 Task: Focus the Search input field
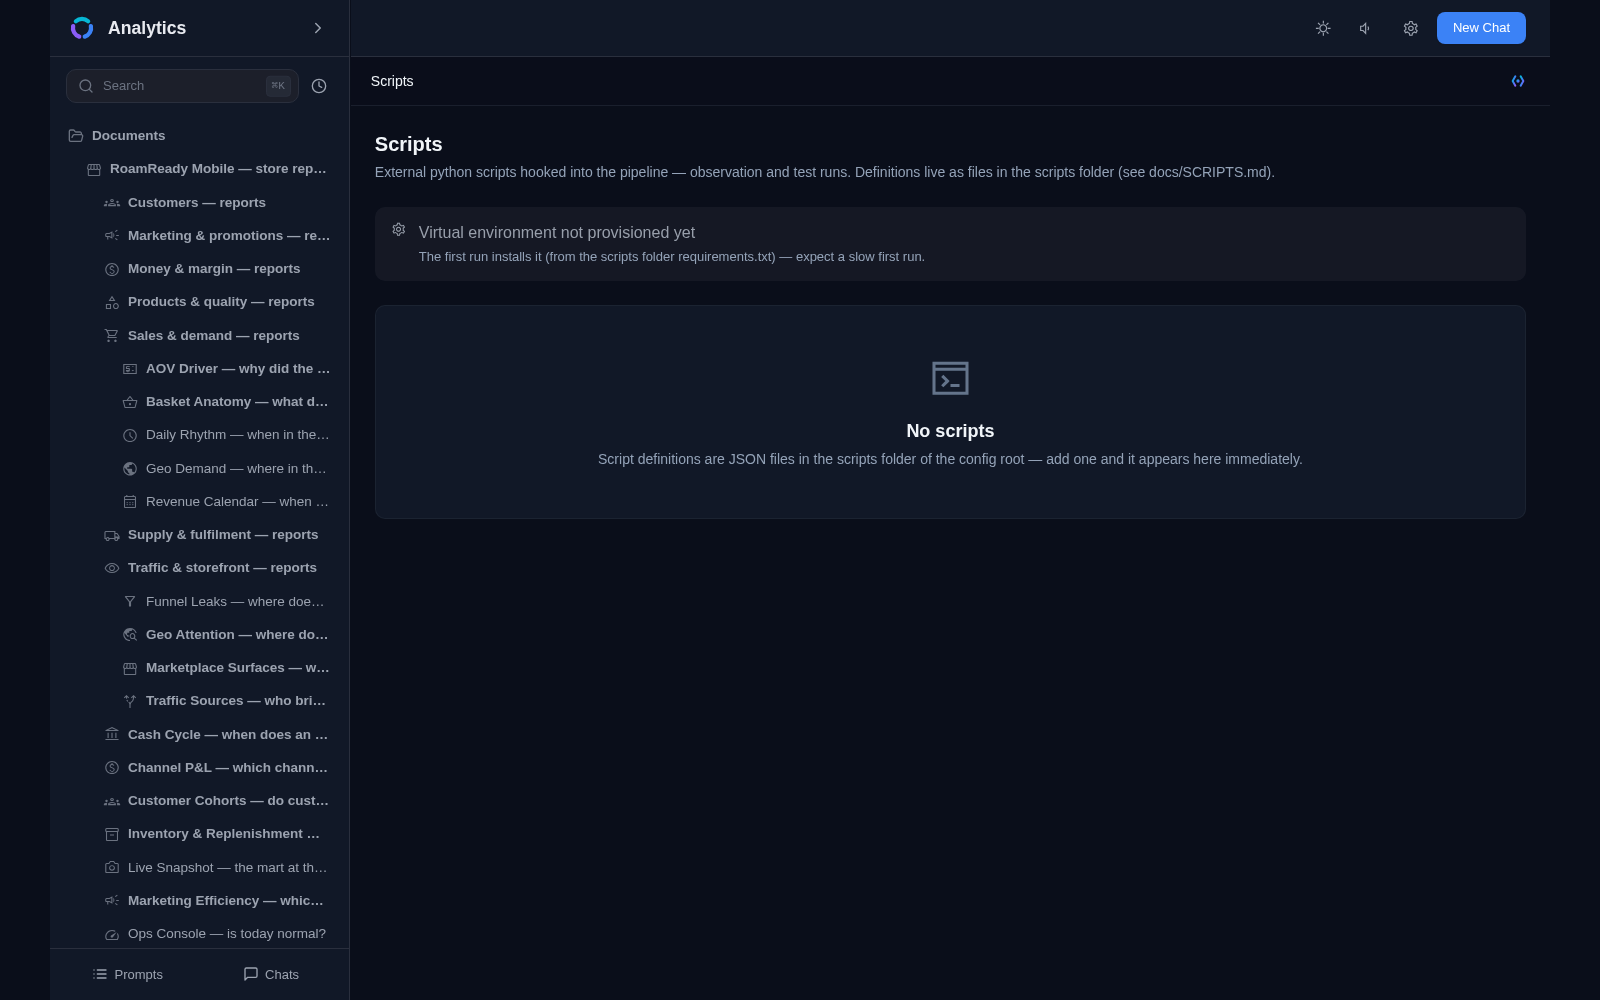click(x=182, y=86)
